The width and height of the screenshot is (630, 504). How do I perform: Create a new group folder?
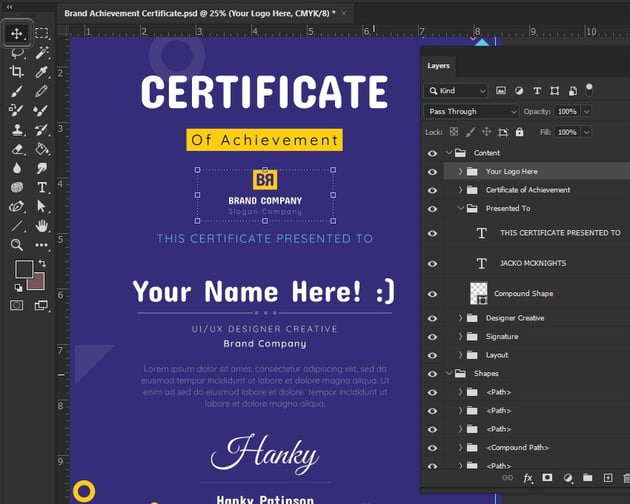point(588,477)
